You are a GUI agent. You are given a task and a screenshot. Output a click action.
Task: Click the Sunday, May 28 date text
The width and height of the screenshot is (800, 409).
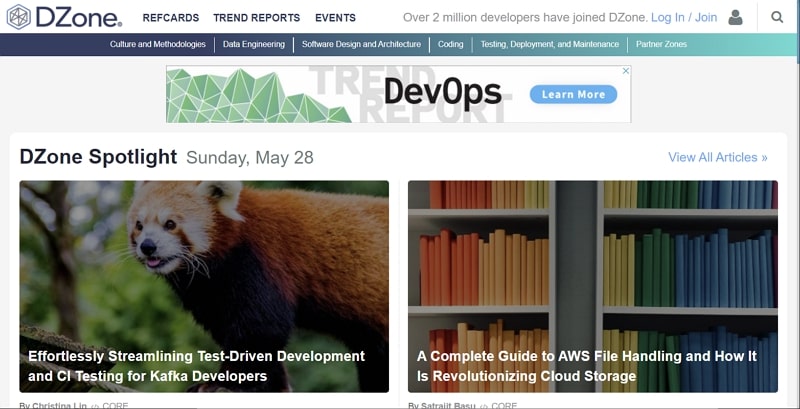click(x=249, y=158)
